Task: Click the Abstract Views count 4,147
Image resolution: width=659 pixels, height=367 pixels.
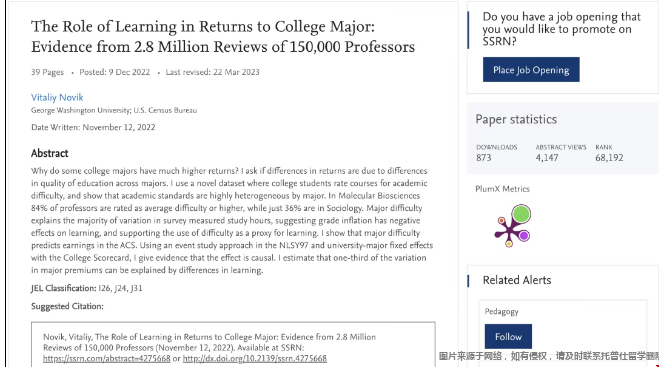Action: point(547,158)
